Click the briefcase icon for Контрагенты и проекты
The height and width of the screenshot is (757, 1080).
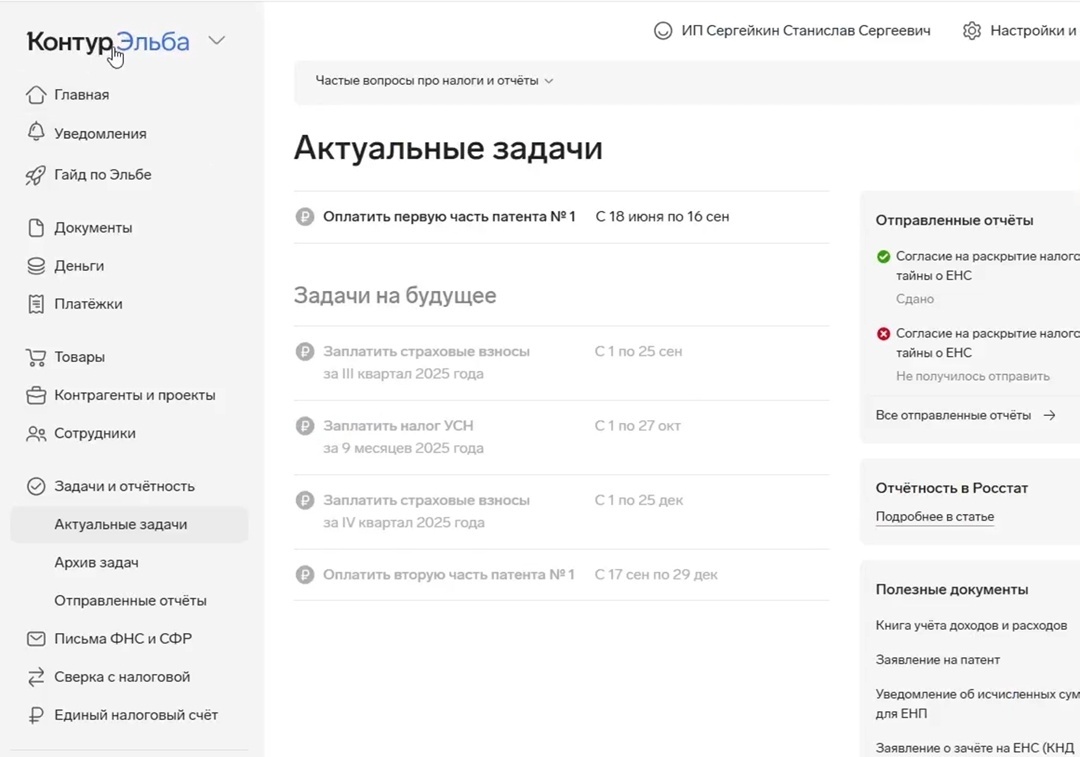click(36, 395)
